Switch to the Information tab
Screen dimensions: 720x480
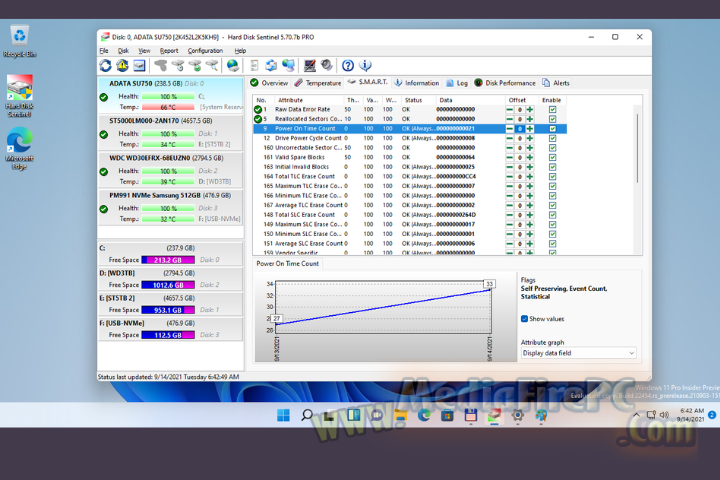tap(417, 83)
